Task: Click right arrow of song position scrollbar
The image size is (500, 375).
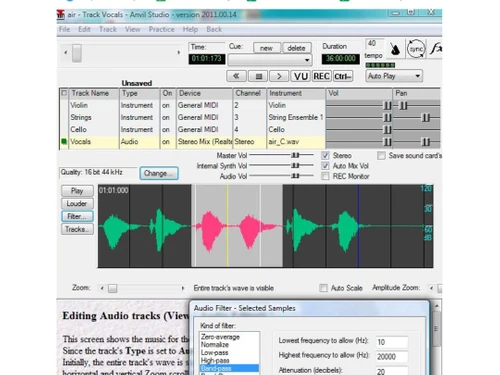Action: pos(179,53)
